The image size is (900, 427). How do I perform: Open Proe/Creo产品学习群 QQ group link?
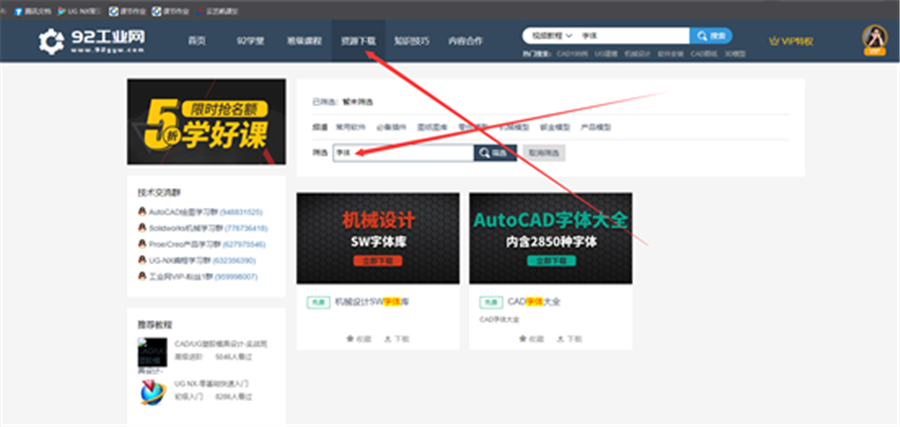(207, 244)
